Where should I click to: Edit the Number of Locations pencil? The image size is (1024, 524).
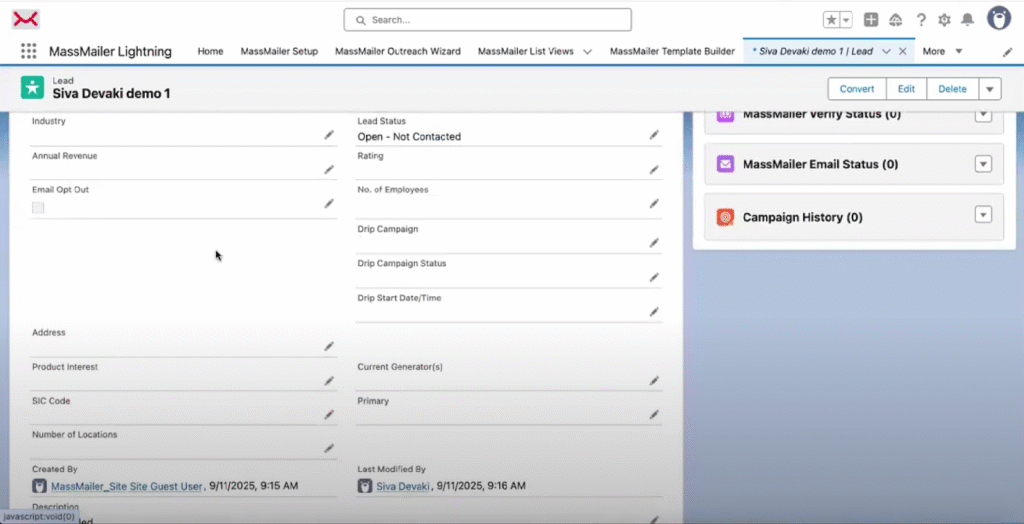point(329,448)
